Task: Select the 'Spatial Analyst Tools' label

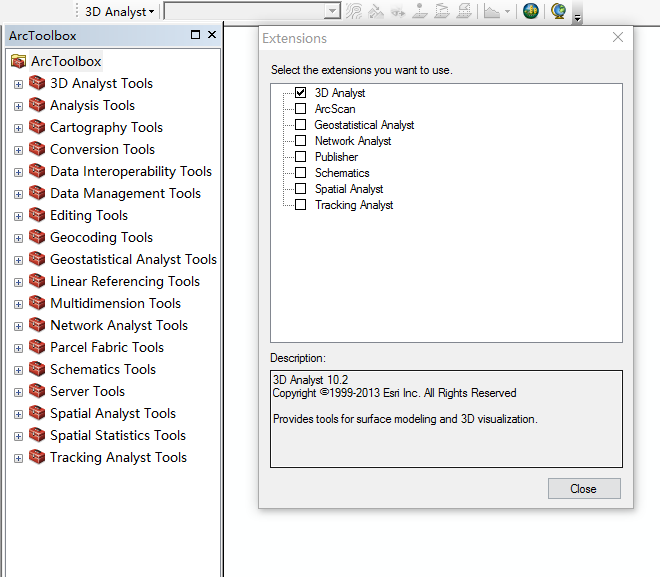Action: (x=113, y=413)
